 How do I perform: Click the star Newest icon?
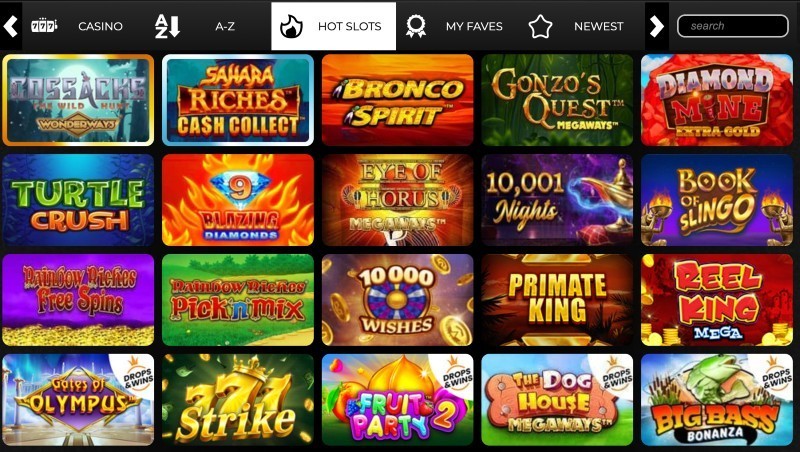point(540,27)
